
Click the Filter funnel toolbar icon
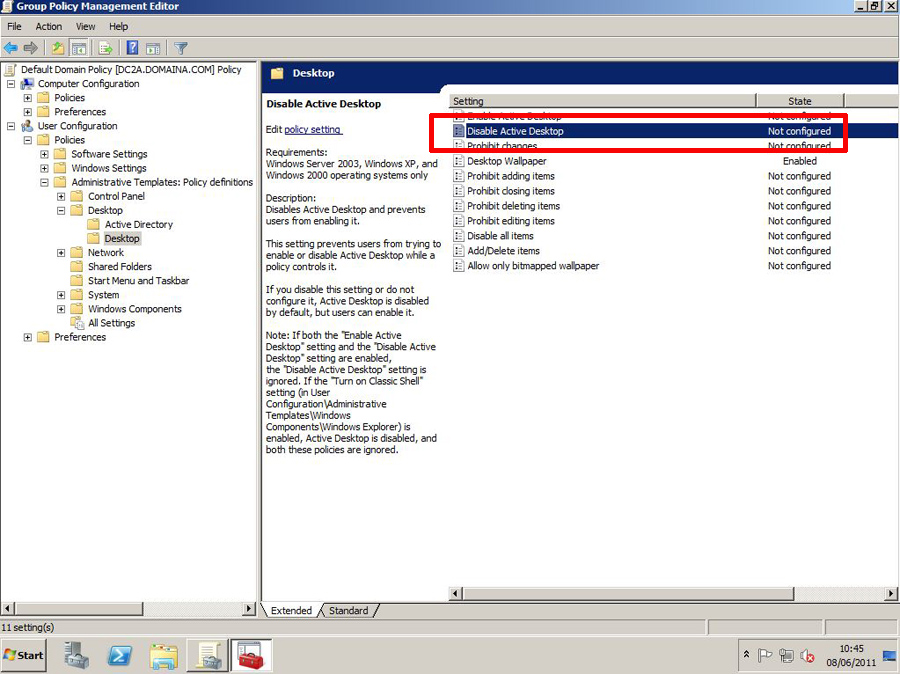click(181, 48)
